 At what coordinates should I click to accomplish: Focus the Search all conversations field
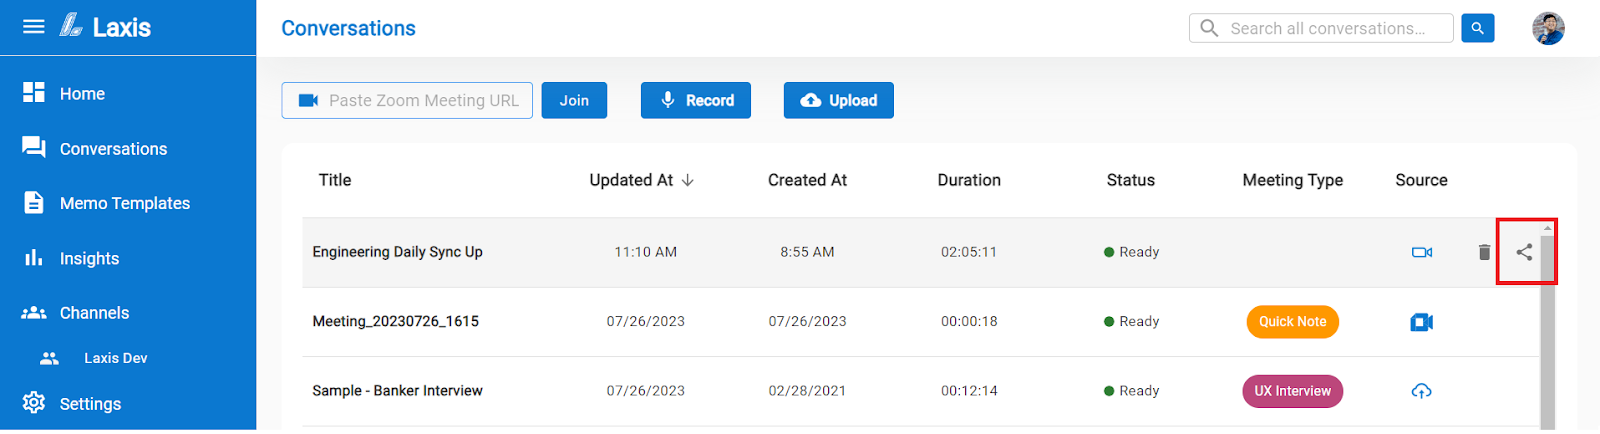pyautogui.click(x=1321, y=28)
